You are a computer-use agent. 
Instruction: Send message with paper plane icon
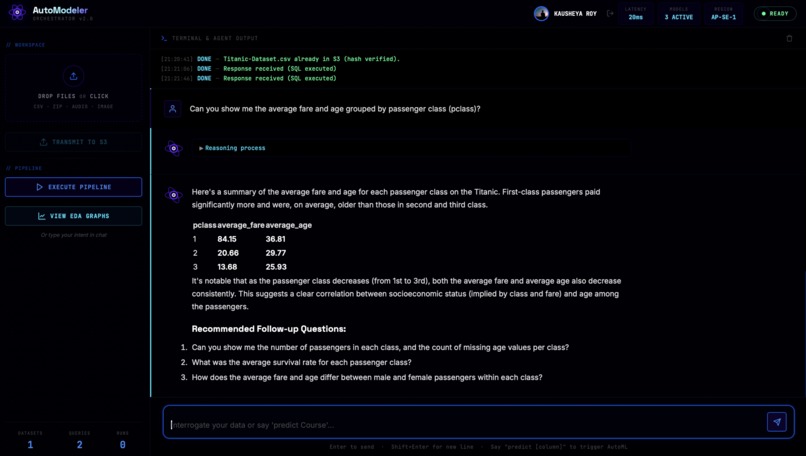coord(777,422)
